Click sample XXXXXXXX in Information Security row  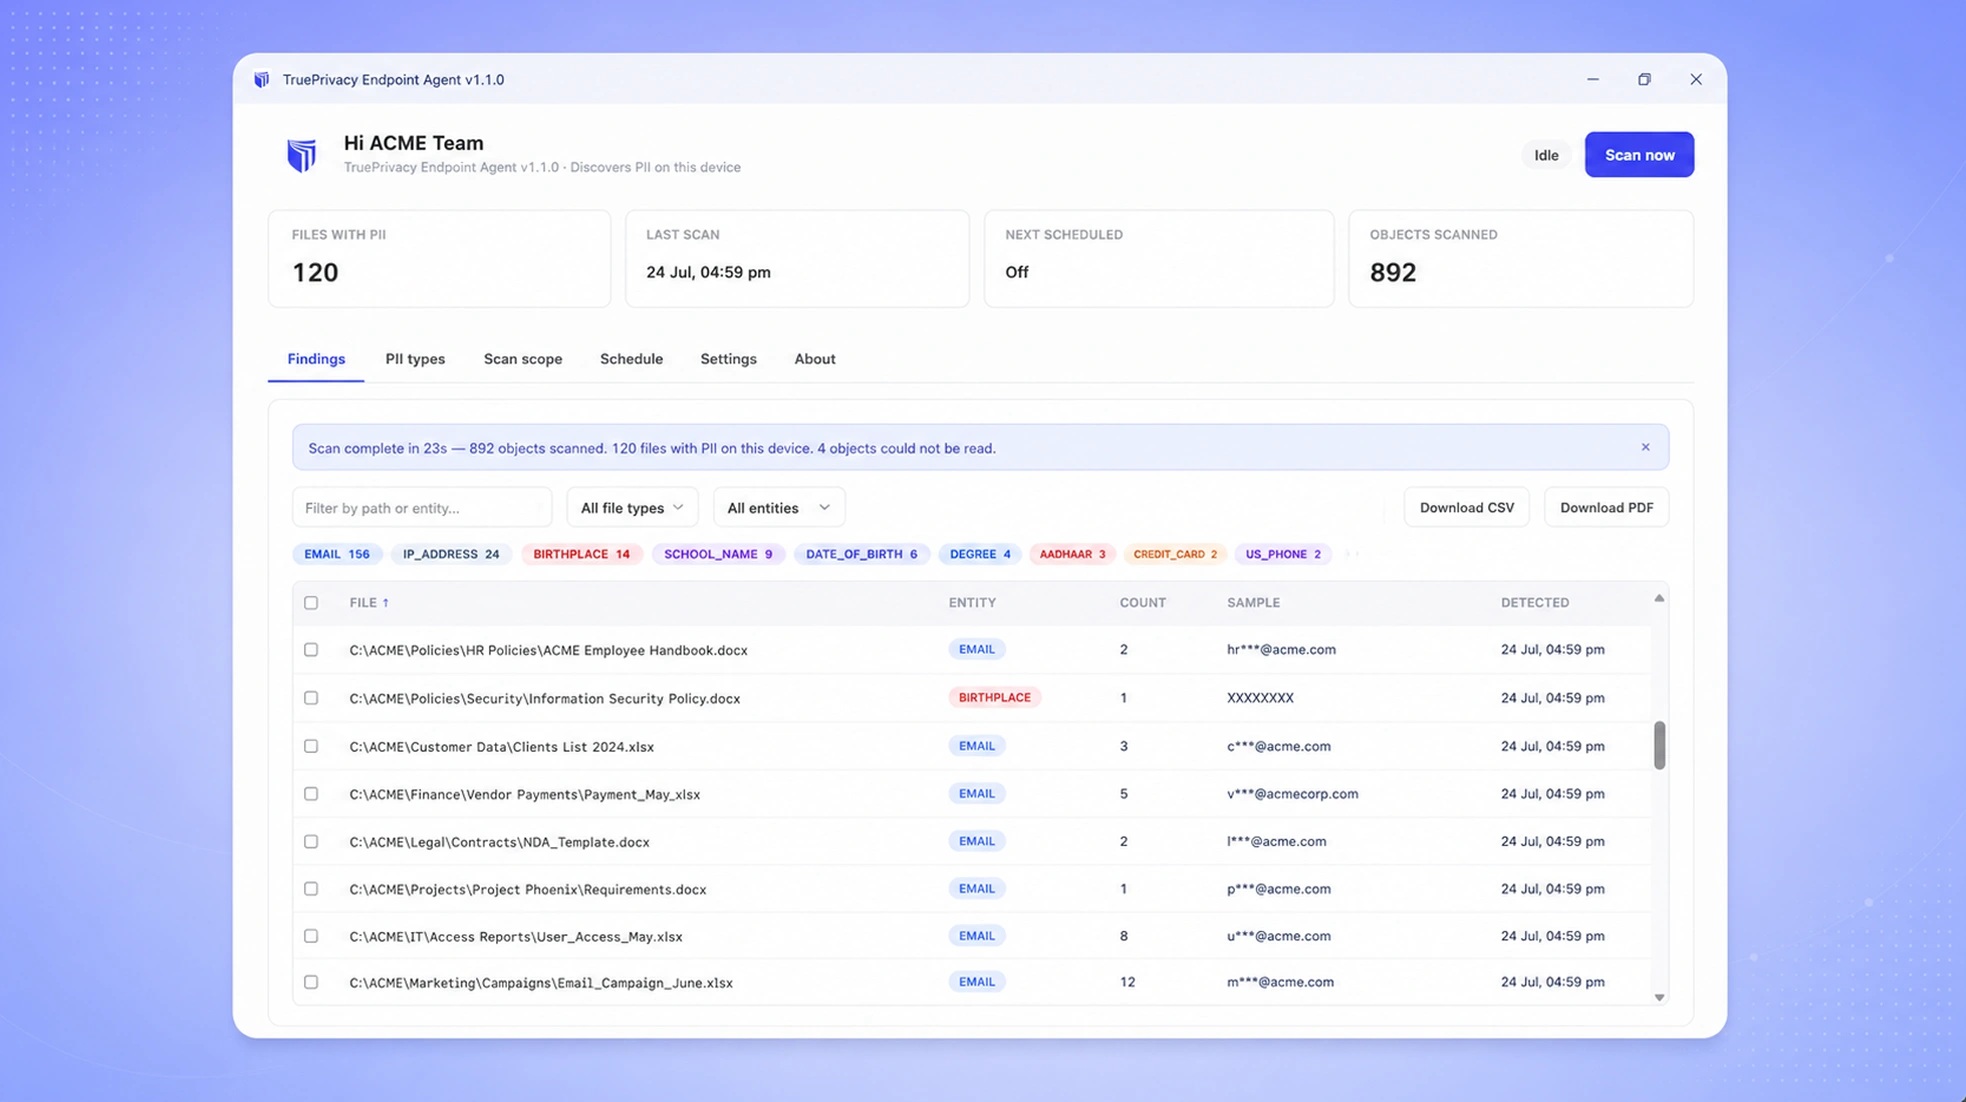click(1260, 698)
